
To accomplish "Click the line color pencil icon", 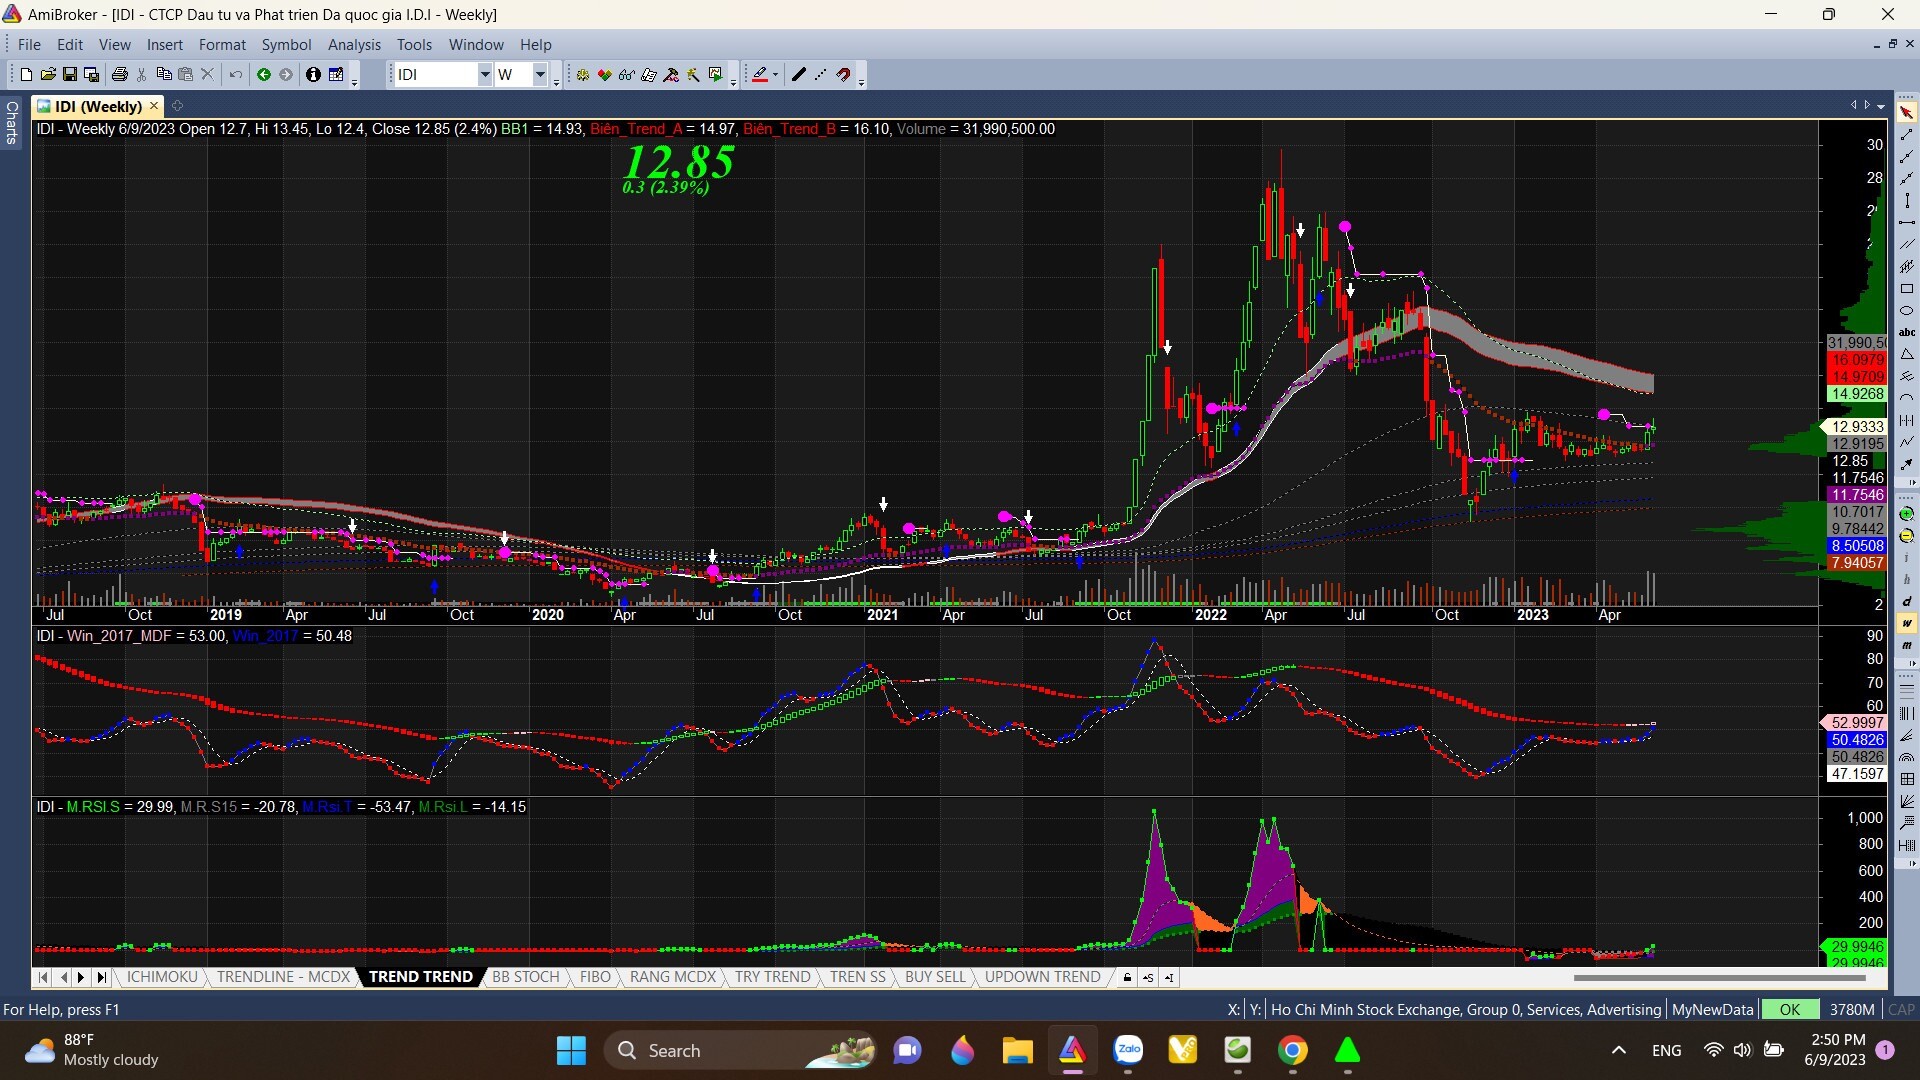I will [759, 74].
